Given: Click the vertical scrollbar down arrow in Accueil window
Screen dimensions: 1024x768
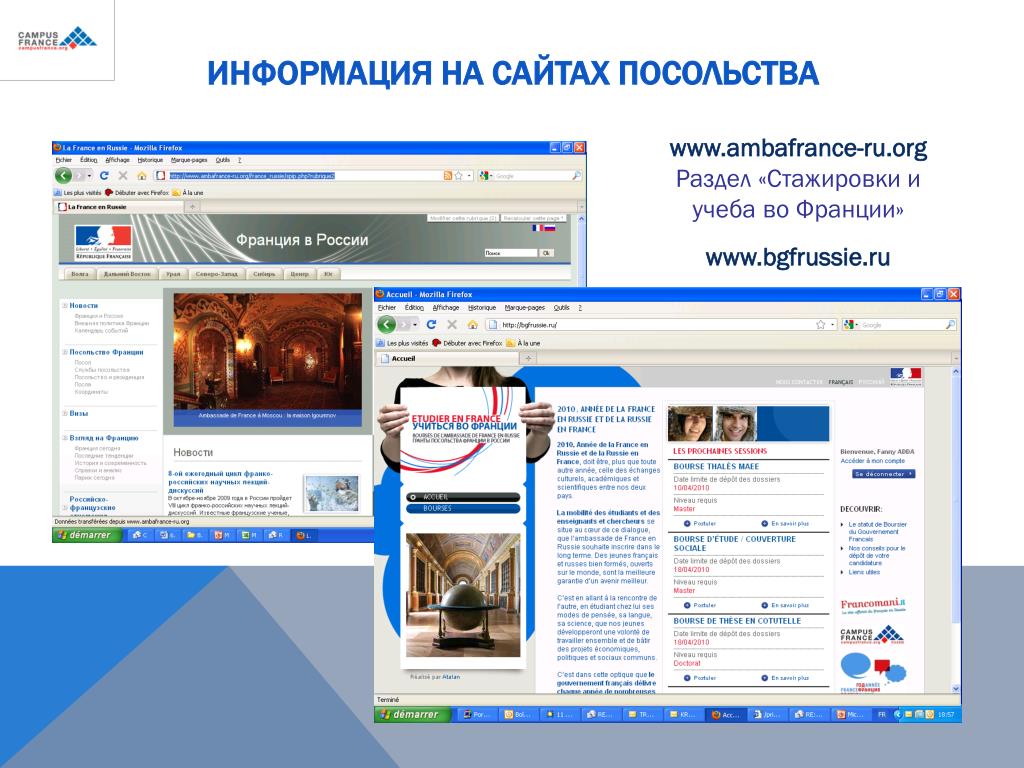Looking at the screenshot, I should click(x=955, y=688).
